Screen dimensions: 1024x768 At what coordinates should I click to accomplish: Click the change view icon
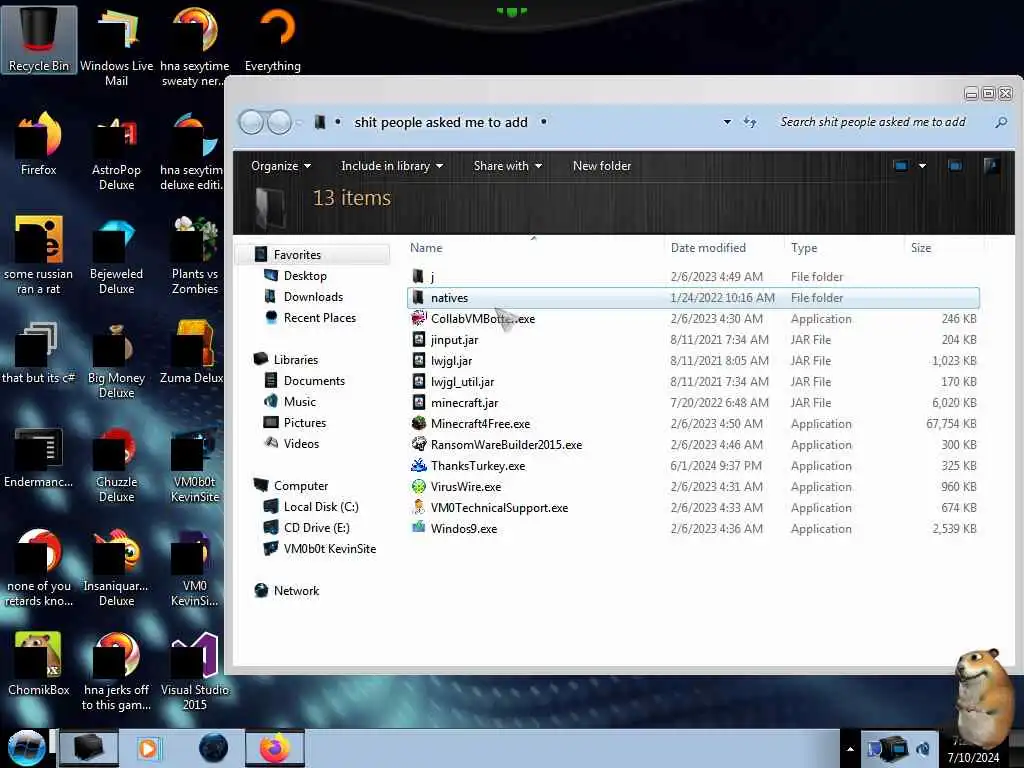(x=901, y=166)
